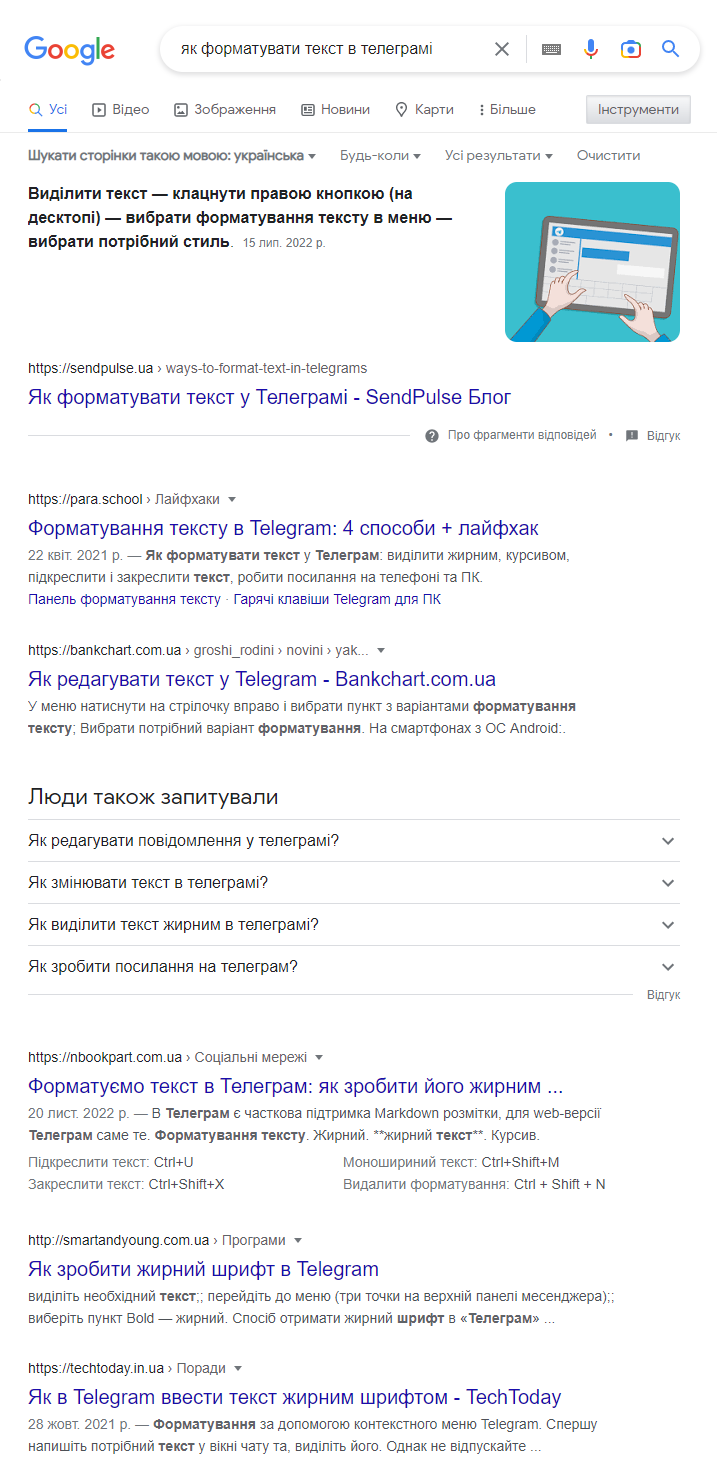Click the feedback flag icon near Відгук
Viewport: 717px width, 1467px height.
(631, 435)
